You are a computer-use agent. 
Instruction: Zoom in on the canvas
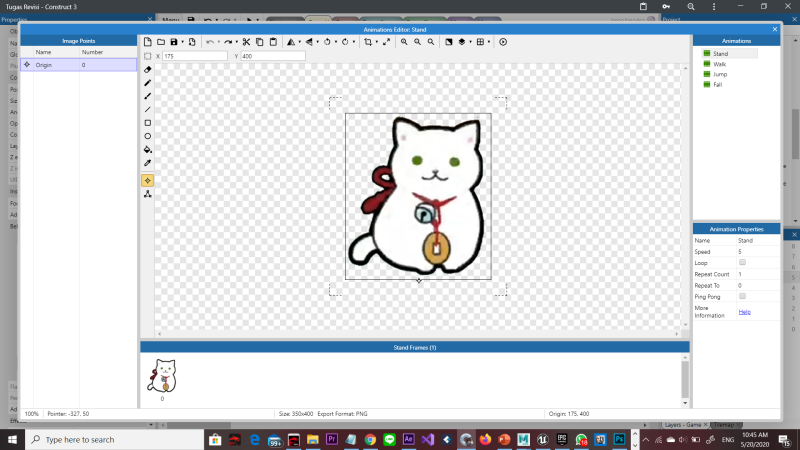point(404,42)
